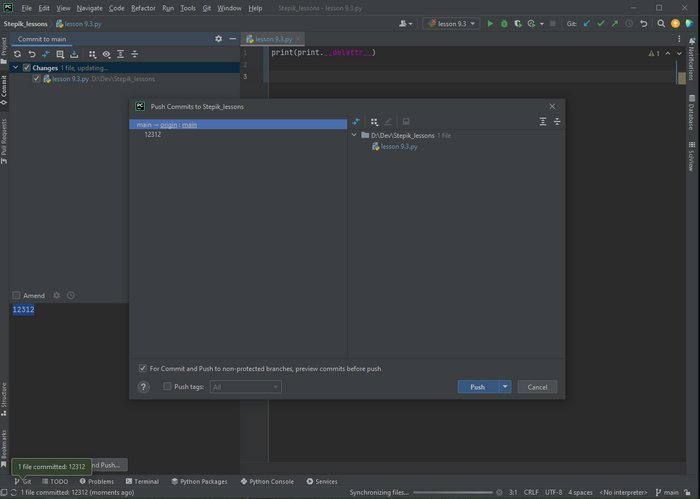Click Group By icon in push dialog
Image resolution: width=700 pixels, height=499 pixels.
[374, 122]
